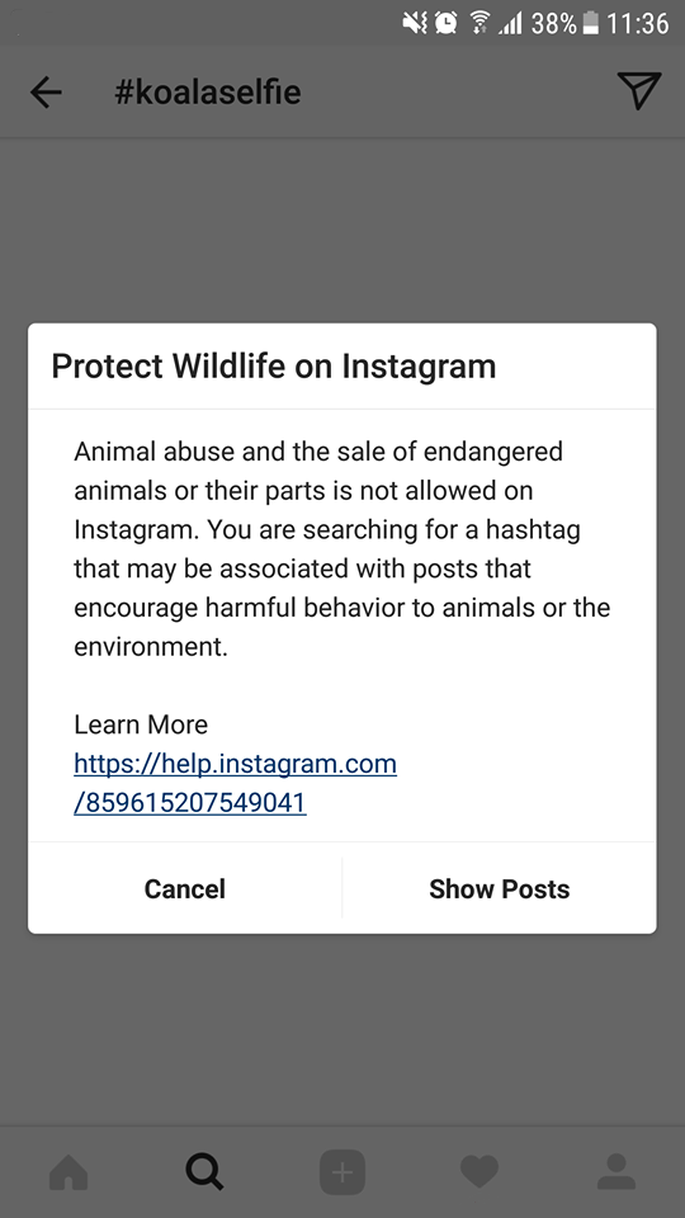The width and height of the screenshot is (685, 1218).
Task: Tap the alarm clock status icon
Action: (x=446, y=22)
